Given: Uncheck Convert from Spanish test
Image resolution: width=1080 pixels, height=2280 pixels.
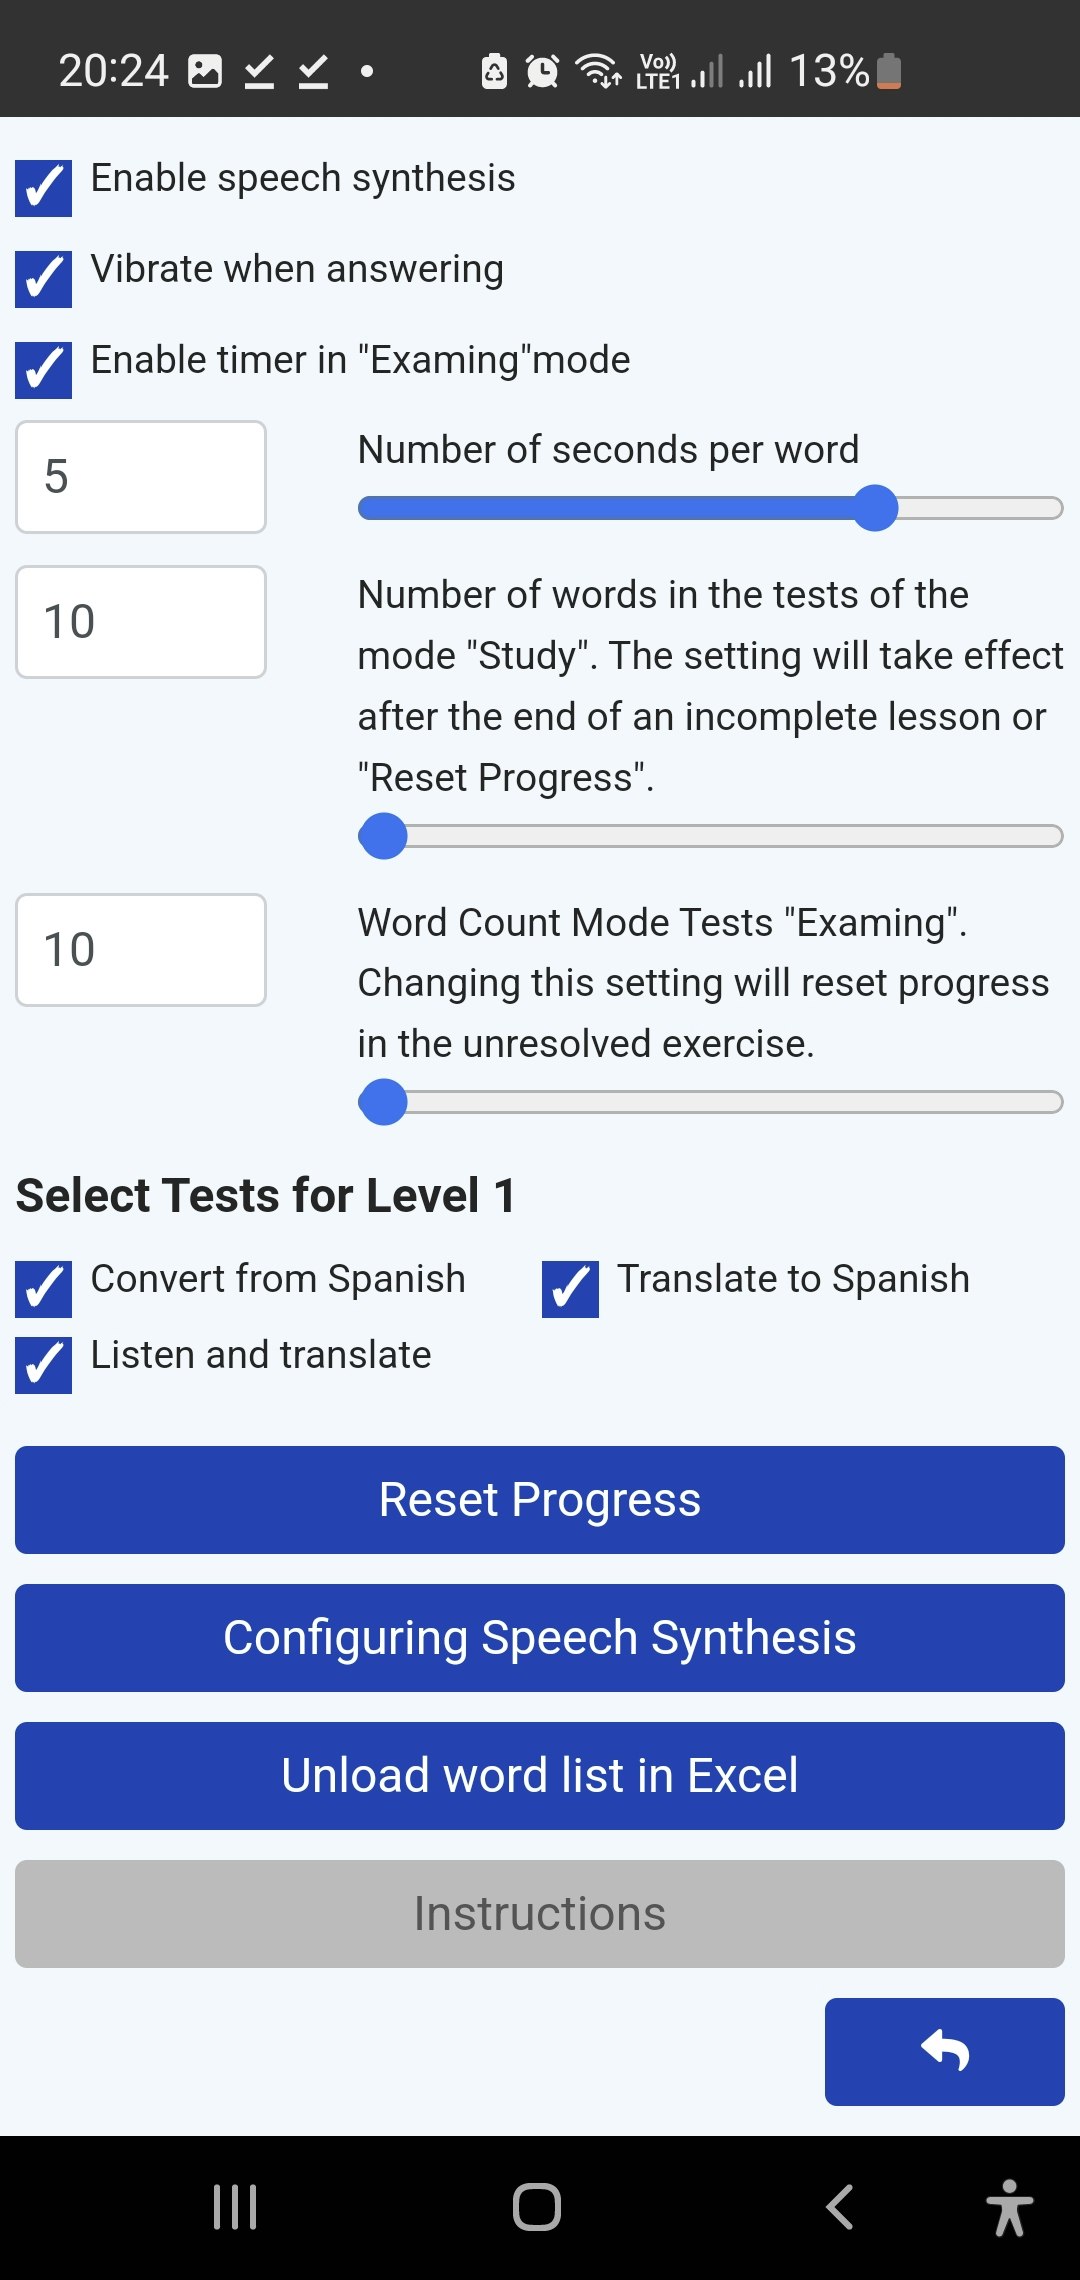Looking at the screenshot, I should tap(43, 1289).
